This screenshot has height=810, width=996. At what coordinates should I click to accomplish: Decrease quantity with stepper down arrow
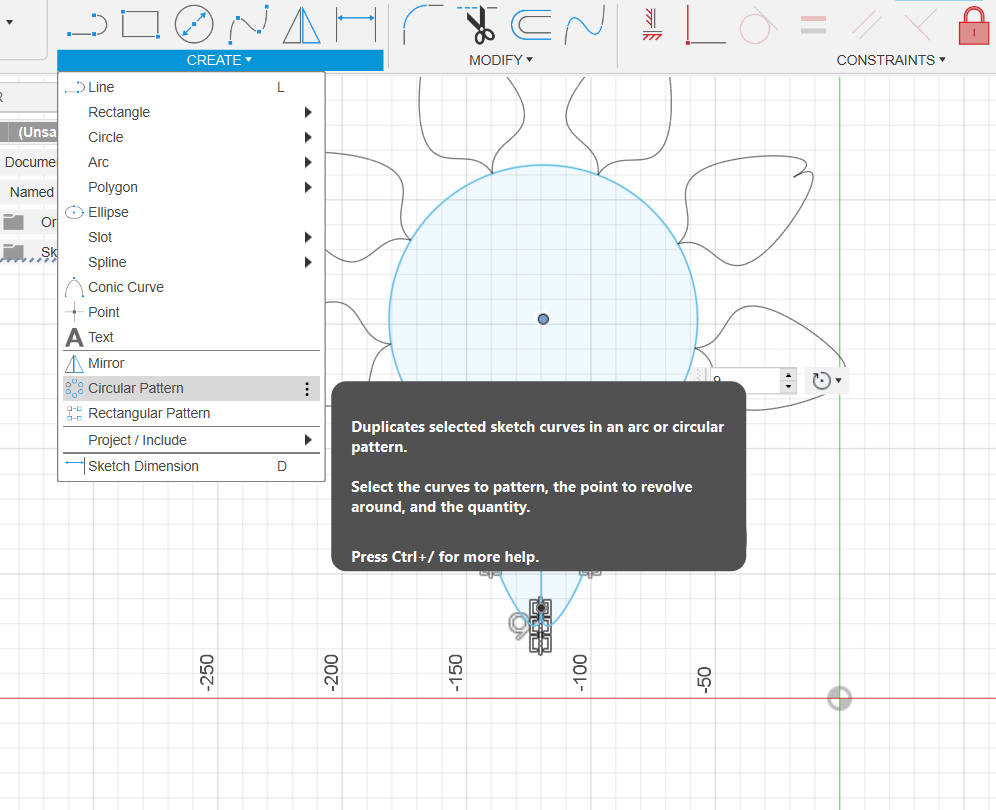tap(788, 386)
